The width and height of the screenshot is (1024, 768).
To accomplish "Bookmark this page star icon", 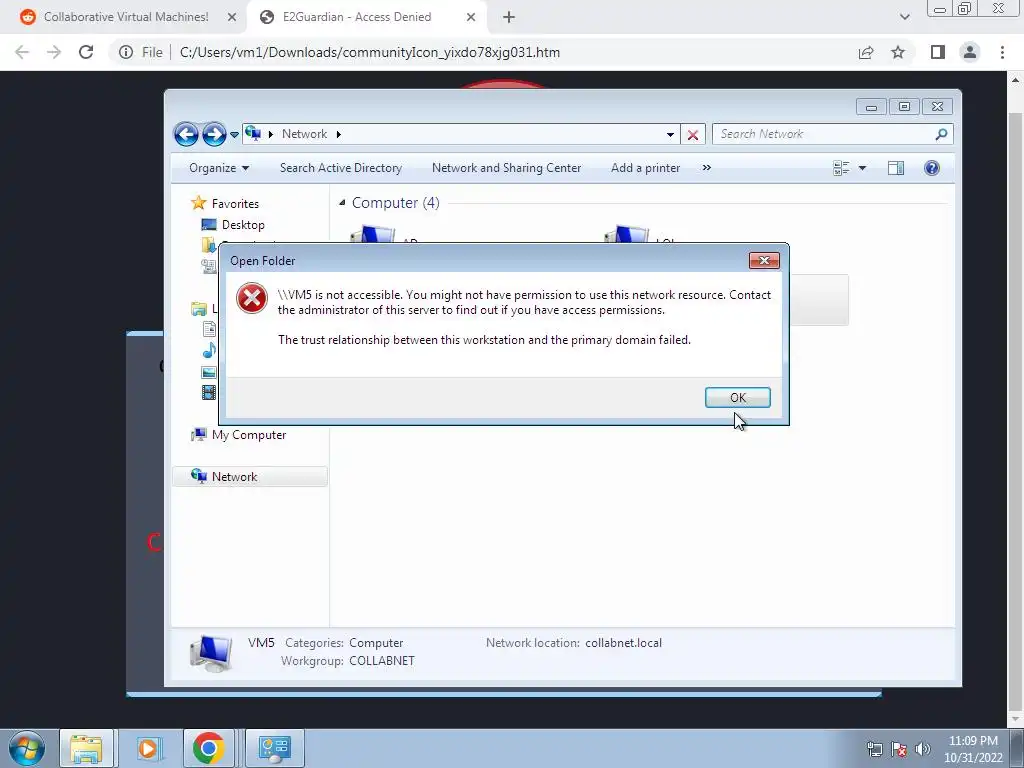I will (x=898, y=52).
